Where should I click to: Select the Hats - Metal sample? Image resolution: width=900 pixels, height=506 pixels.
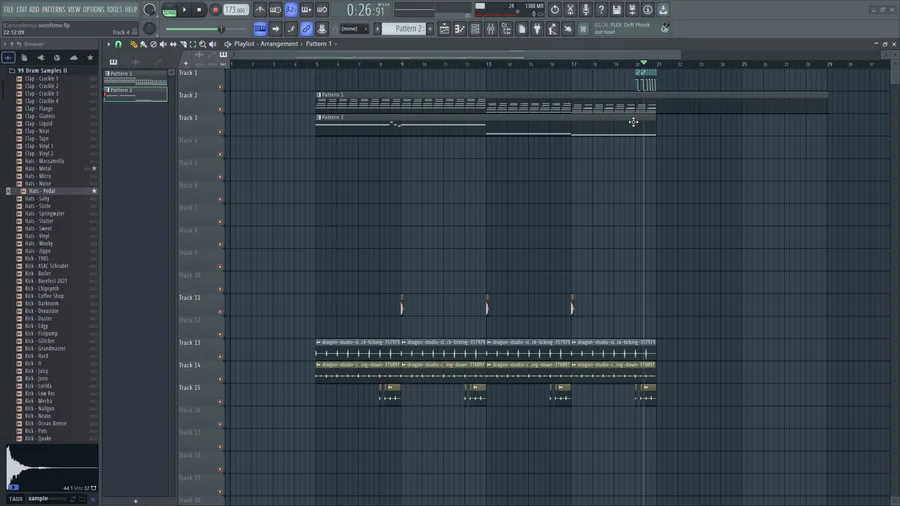click(38, 169)
